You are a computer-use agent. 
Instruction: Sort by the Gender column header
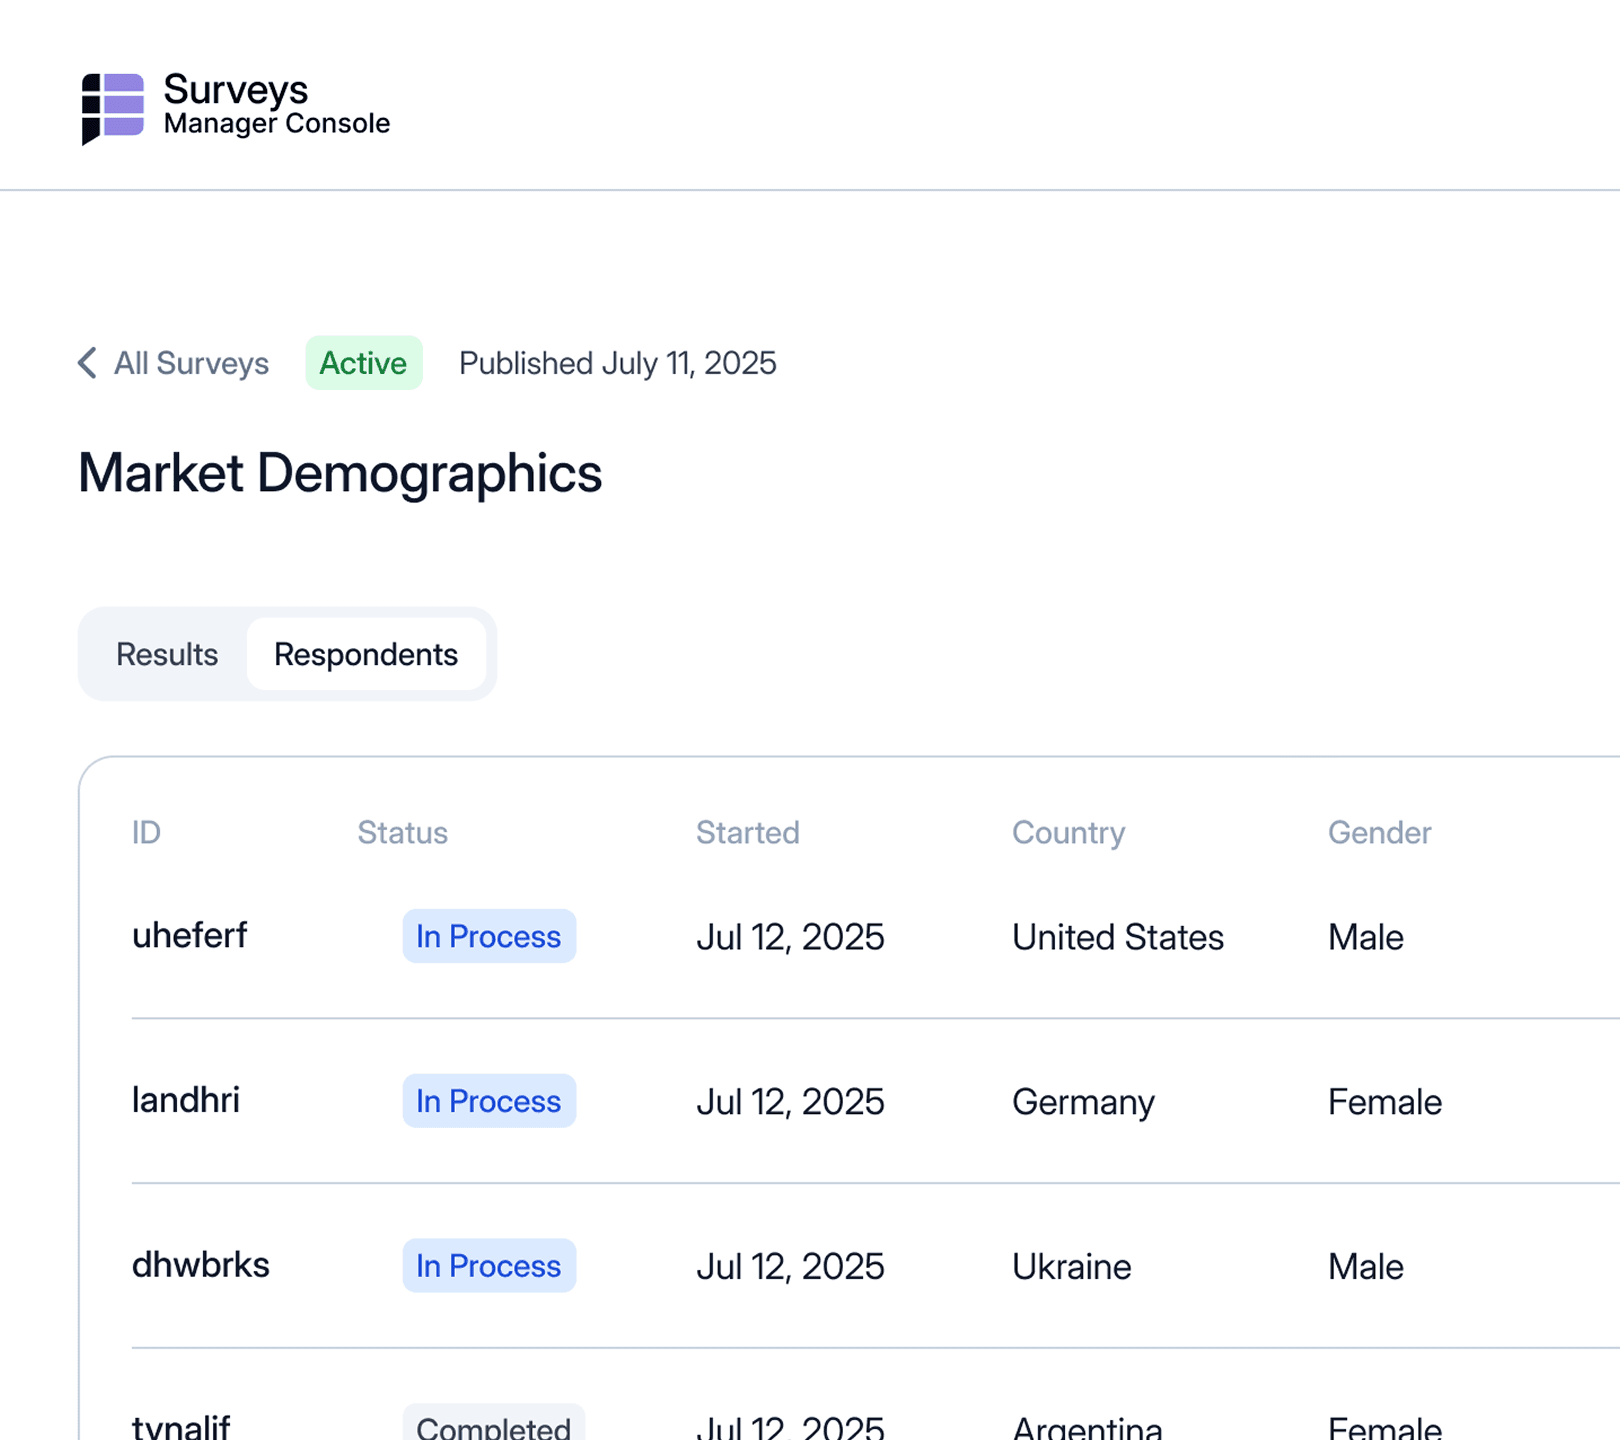(x=1379, y=832)
